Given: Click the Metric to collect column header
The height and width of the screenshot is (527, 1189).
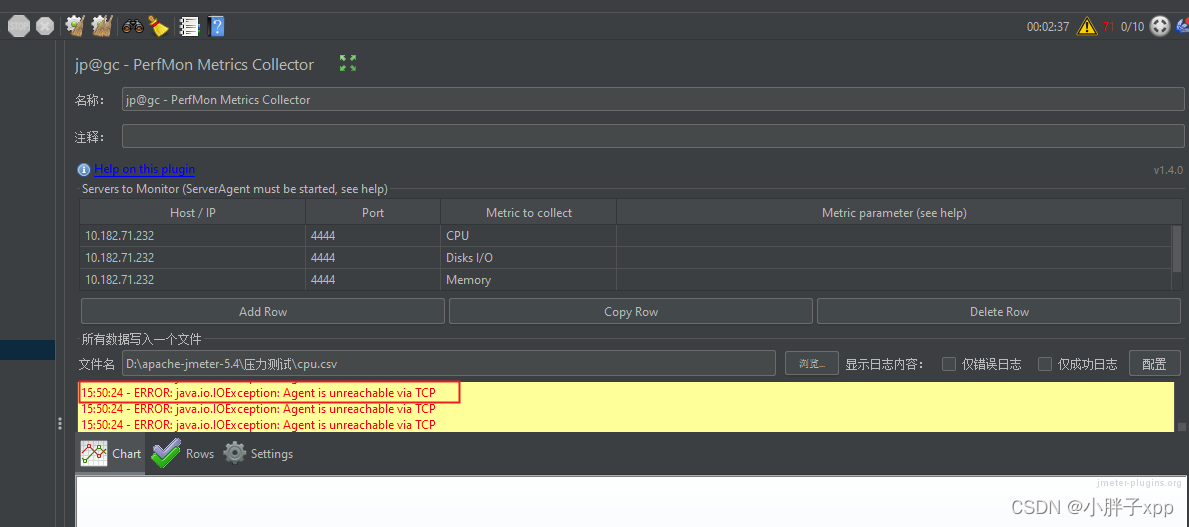Looking at the screenshot, I should tap(529, 212).
